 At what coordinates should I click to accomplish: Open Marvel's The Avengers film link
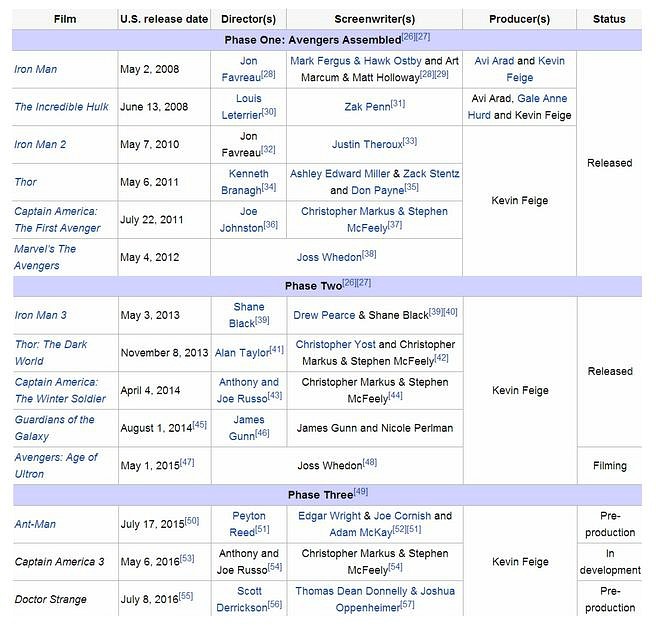pyautogui.click(x=45, y=257)
